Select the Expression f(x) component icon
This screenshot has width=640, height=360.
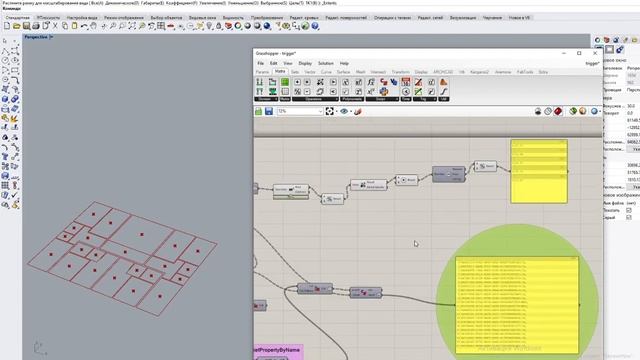click(371, 82)
